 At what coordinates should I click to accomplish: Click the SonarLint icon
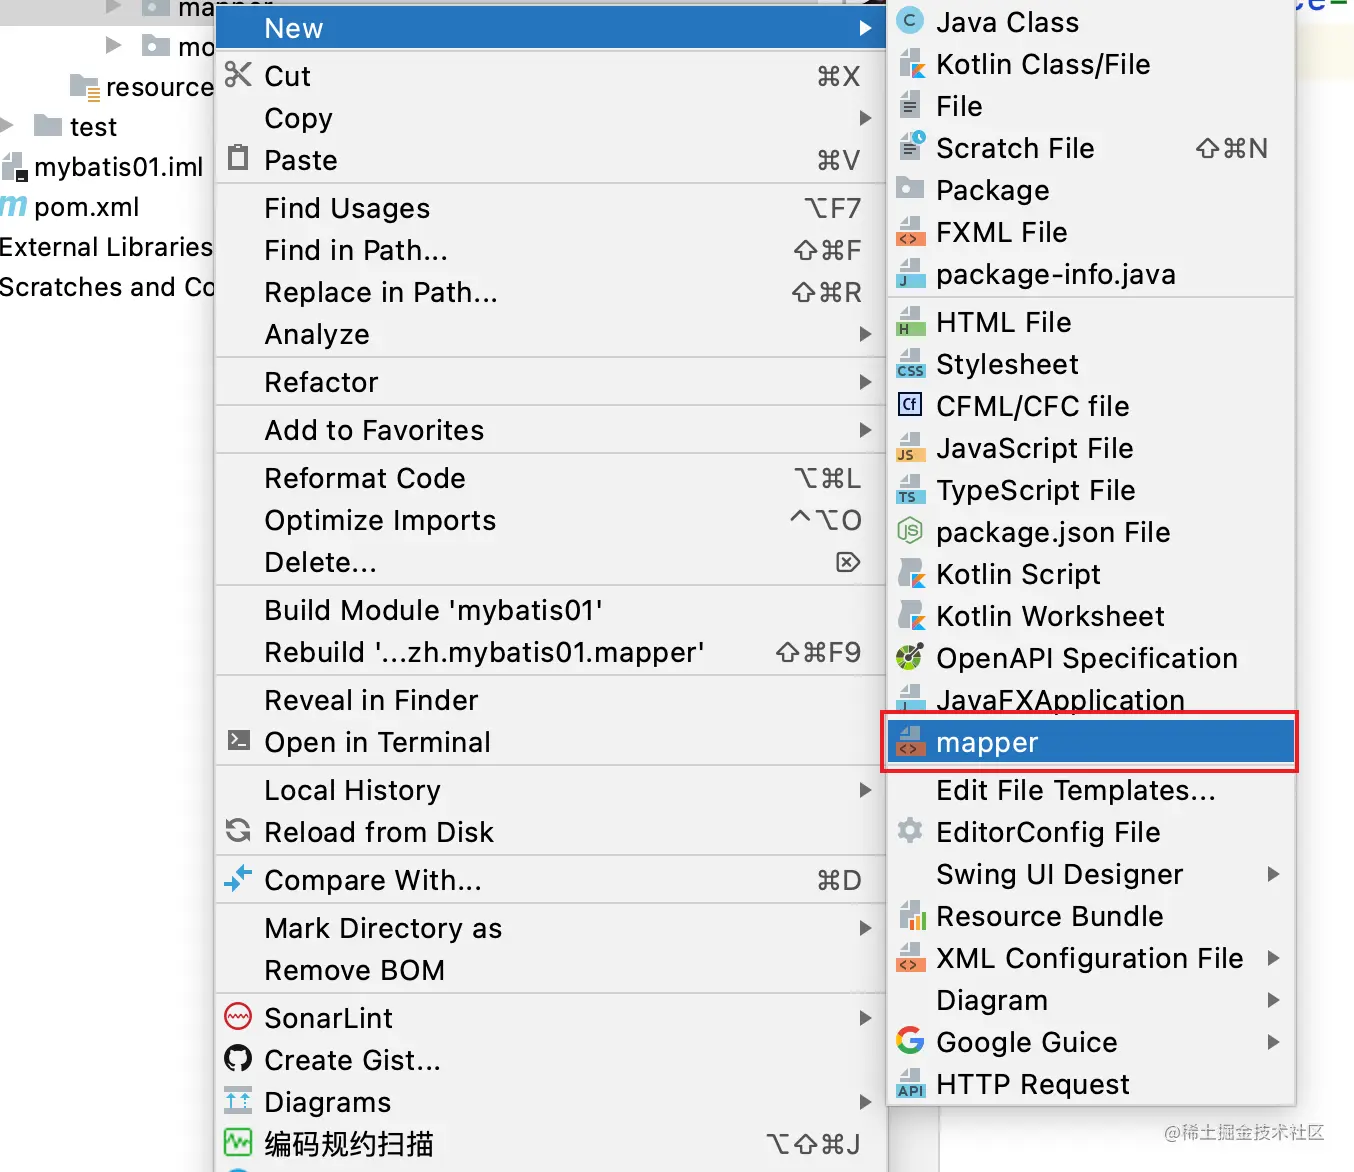pyautogui.click(x=238, y=1017)
